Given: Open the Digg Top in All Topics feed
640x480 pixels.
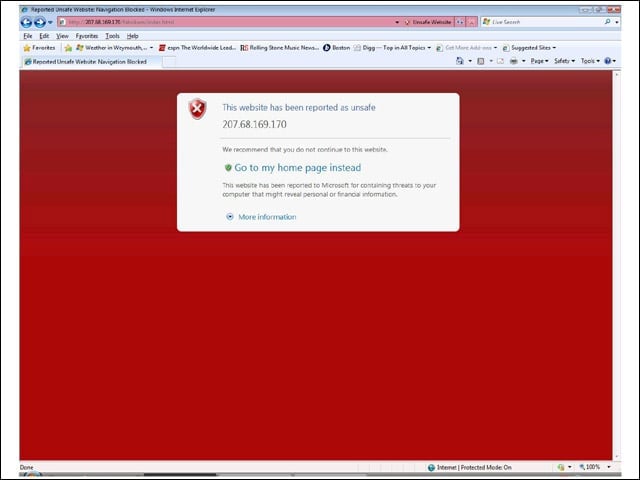Looking at the screenshot, I should click(x=389, y=48).
